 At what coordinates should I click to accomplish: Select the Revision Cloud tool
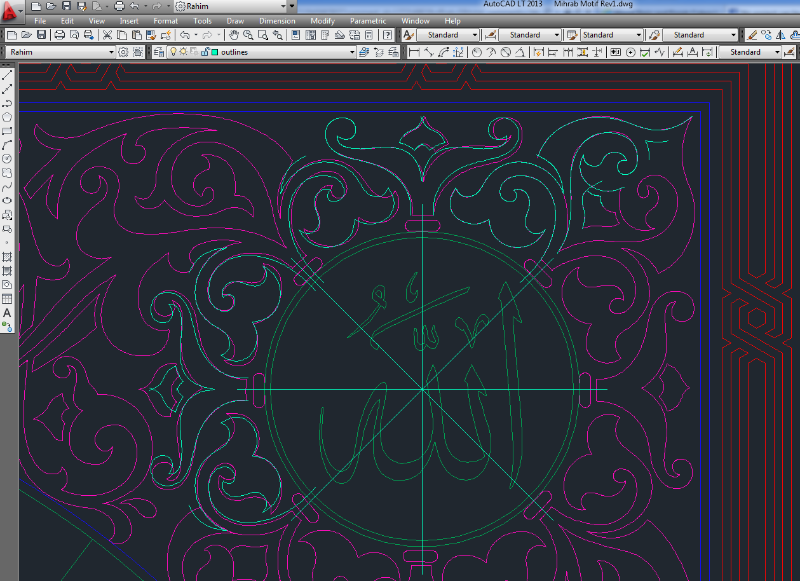click(7, 173)
